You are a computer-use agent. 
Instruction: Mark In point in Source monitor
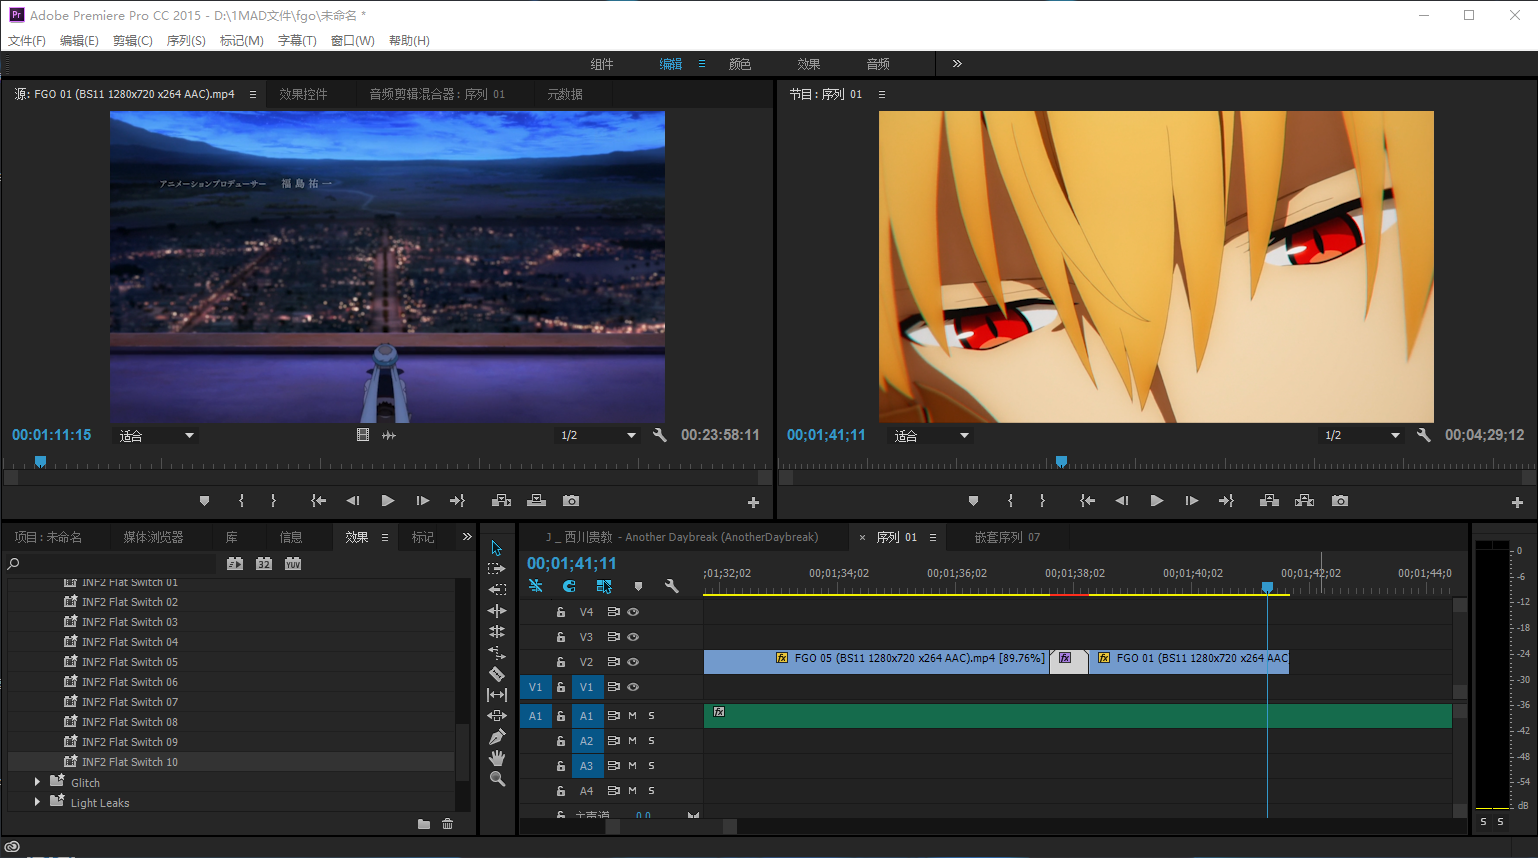pyautogui.click(x=241, y=500)
